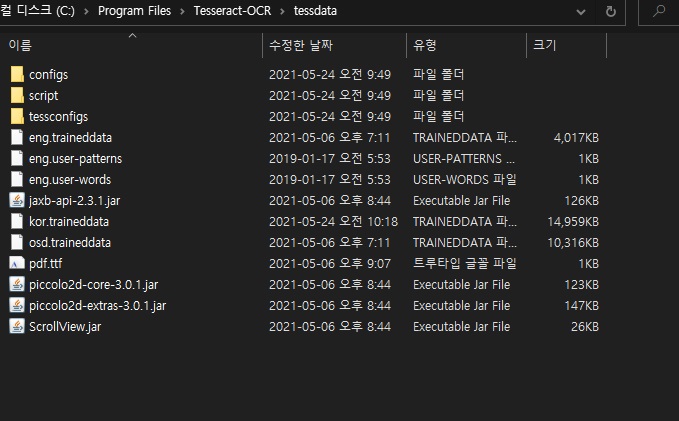The width and height of the screenshot is (679, 421).
Task: Click the eng.traineddata file icon
Action: coord(17,137)
